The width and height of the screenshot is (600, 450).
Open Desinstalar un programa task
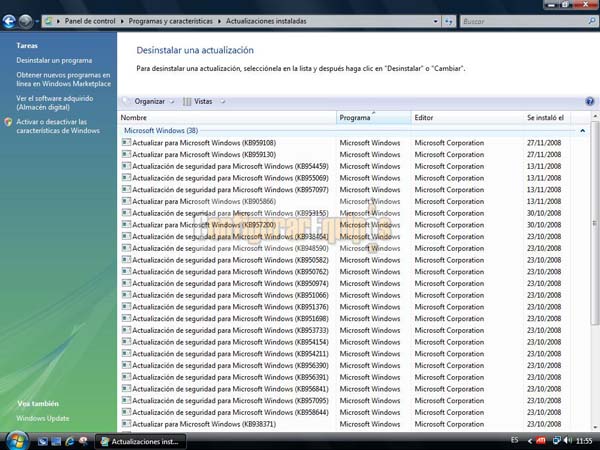pos(54,60)
